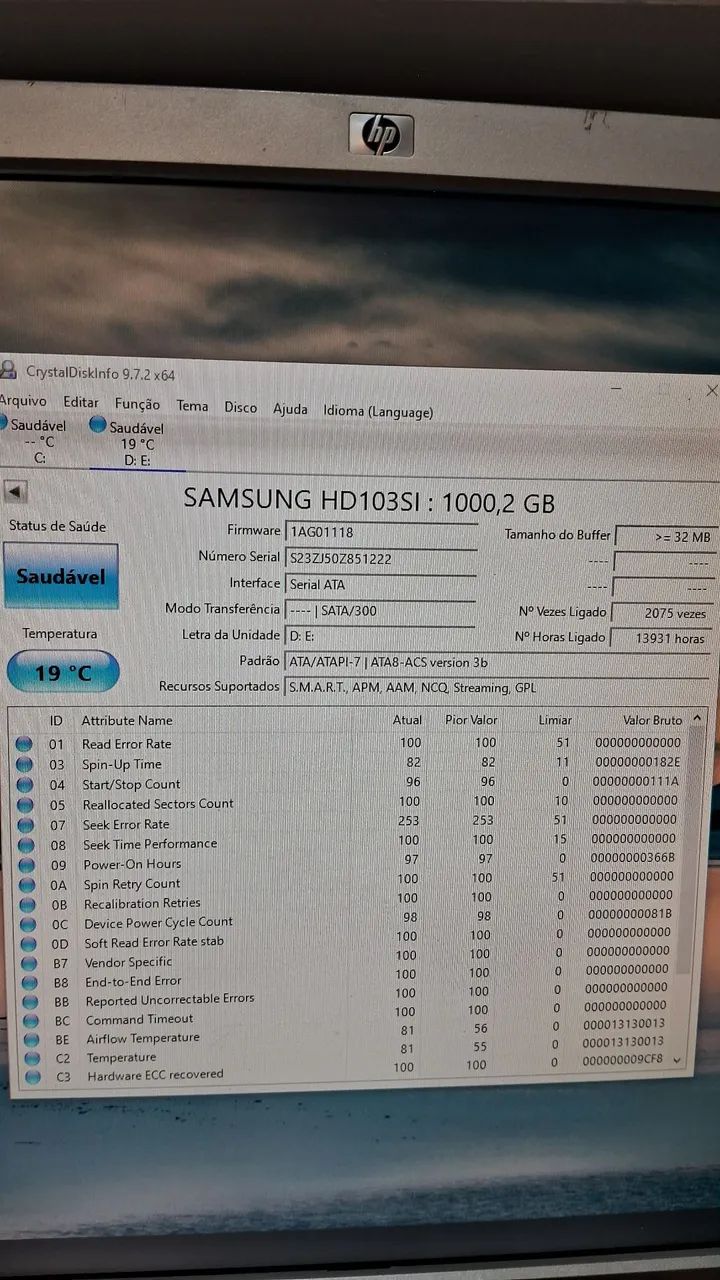Screen dimensions: 720x1280
Task: Click status icon for Seek Error Rate
Action: [x=26, y=825]
